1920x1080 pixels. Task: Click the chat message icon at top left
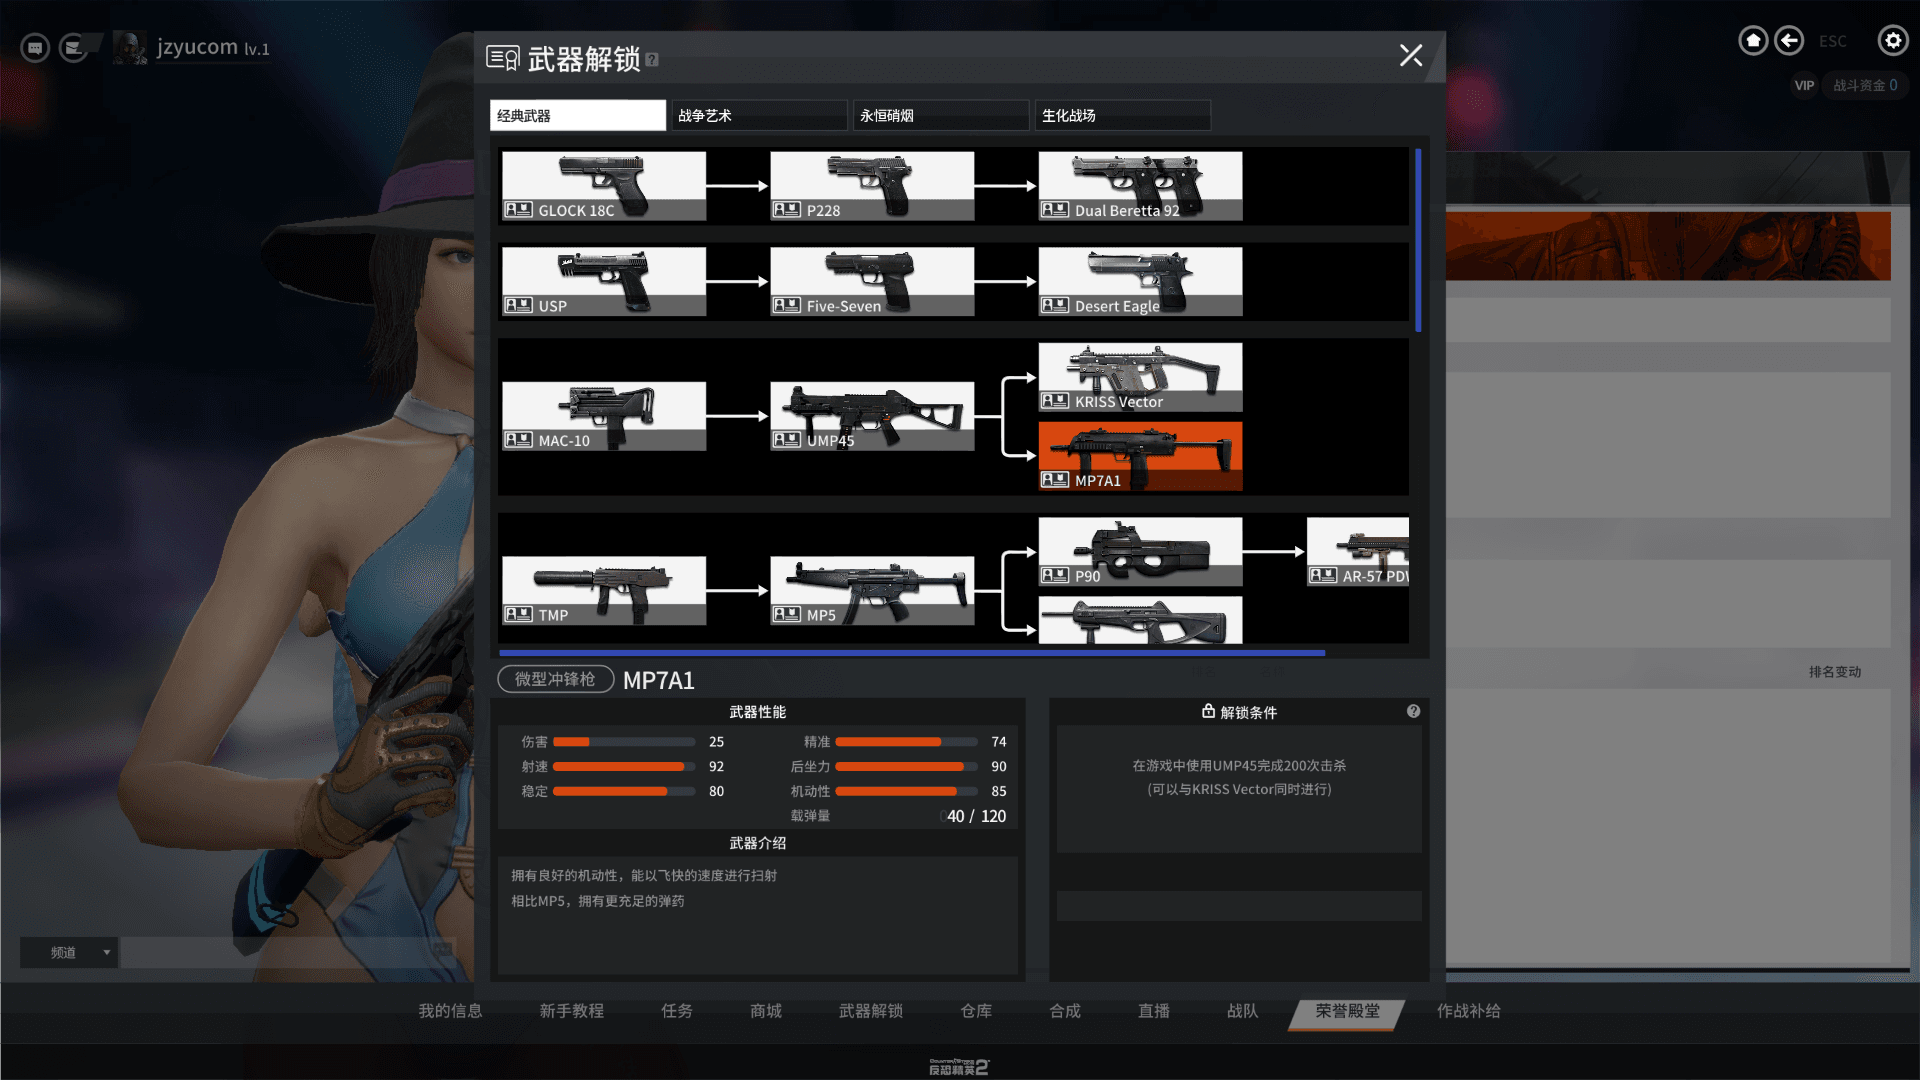[x=34, y=47]
